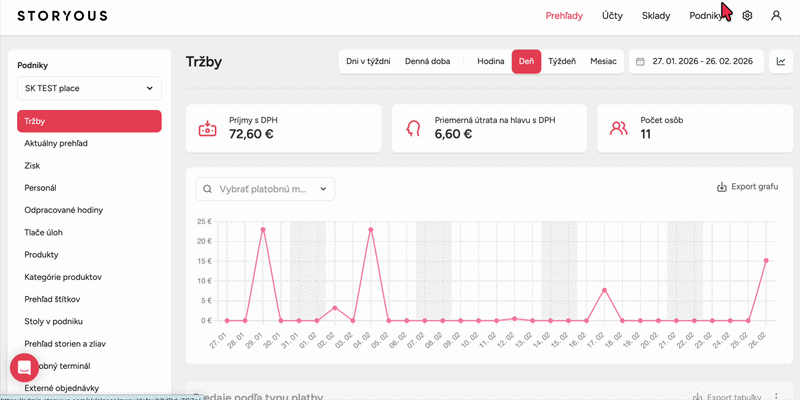Click the search icon in payment filter
Image resolution: width=800 pixels, height=400 pixels.
point(208,189)
